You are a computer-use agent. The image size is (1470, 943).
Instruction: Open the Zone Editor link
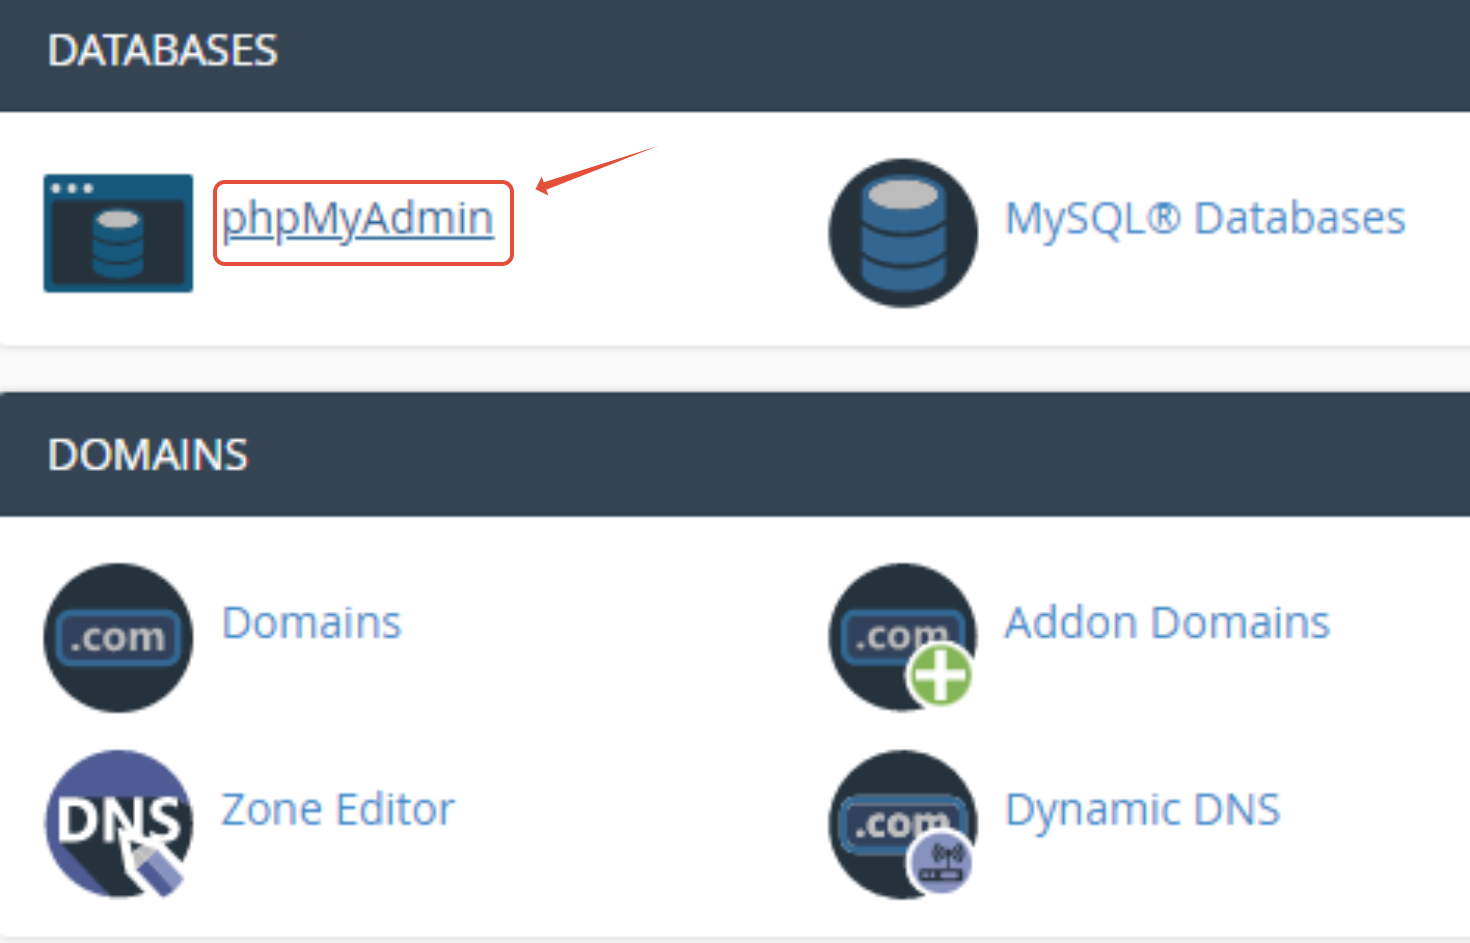[338, 810]
